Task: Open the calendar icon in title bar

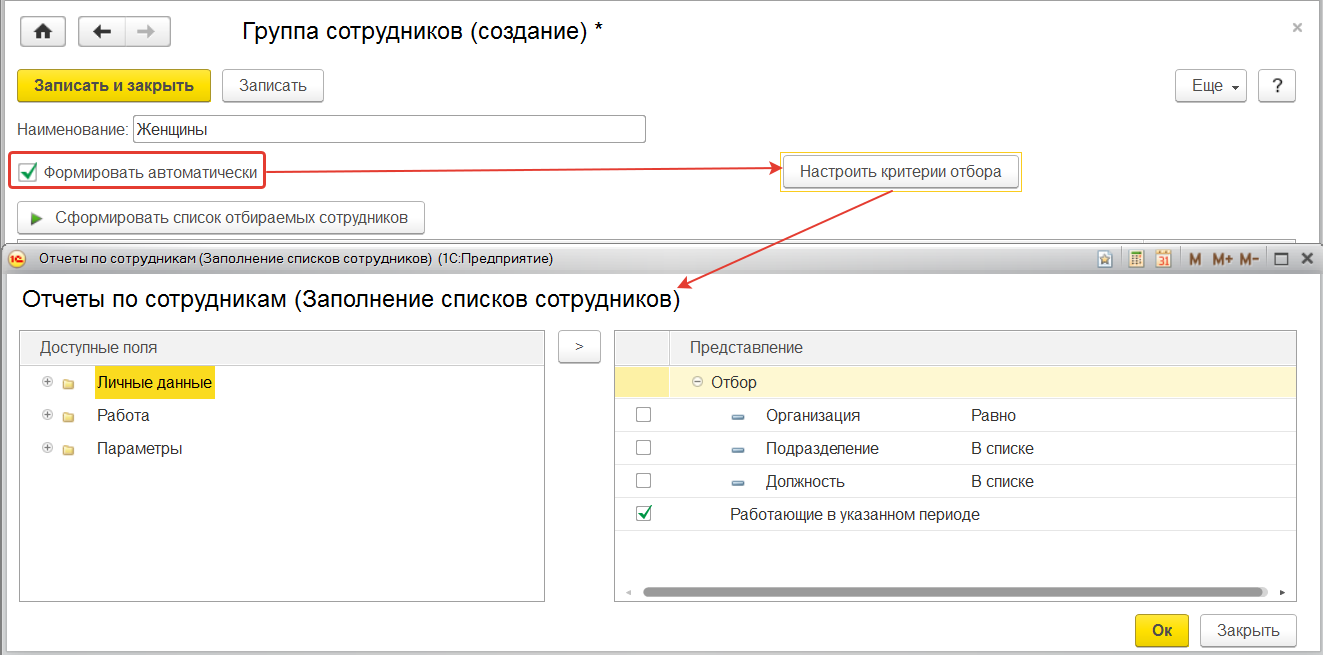Action: (x=1163, y=259)
